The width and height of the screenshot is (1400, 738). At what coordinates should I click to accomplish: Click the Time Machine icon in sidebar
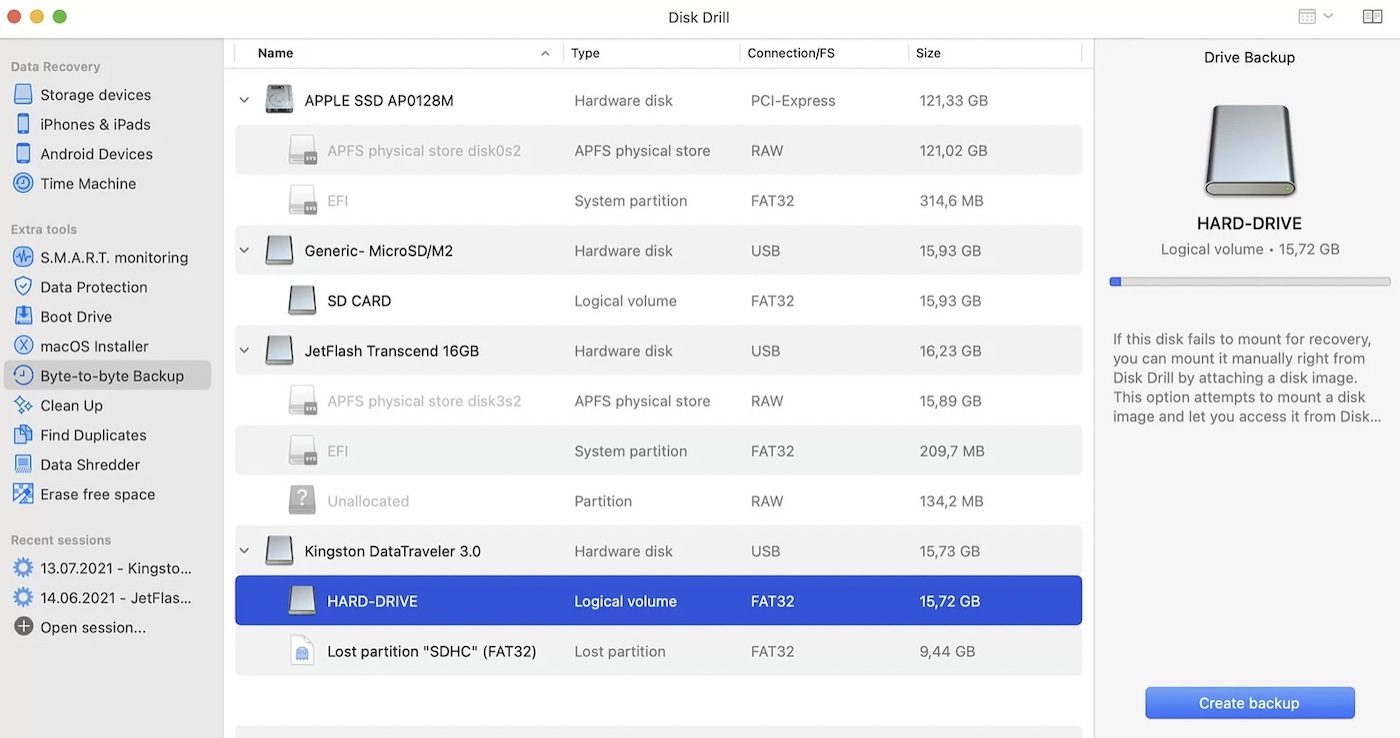(23, 183)
